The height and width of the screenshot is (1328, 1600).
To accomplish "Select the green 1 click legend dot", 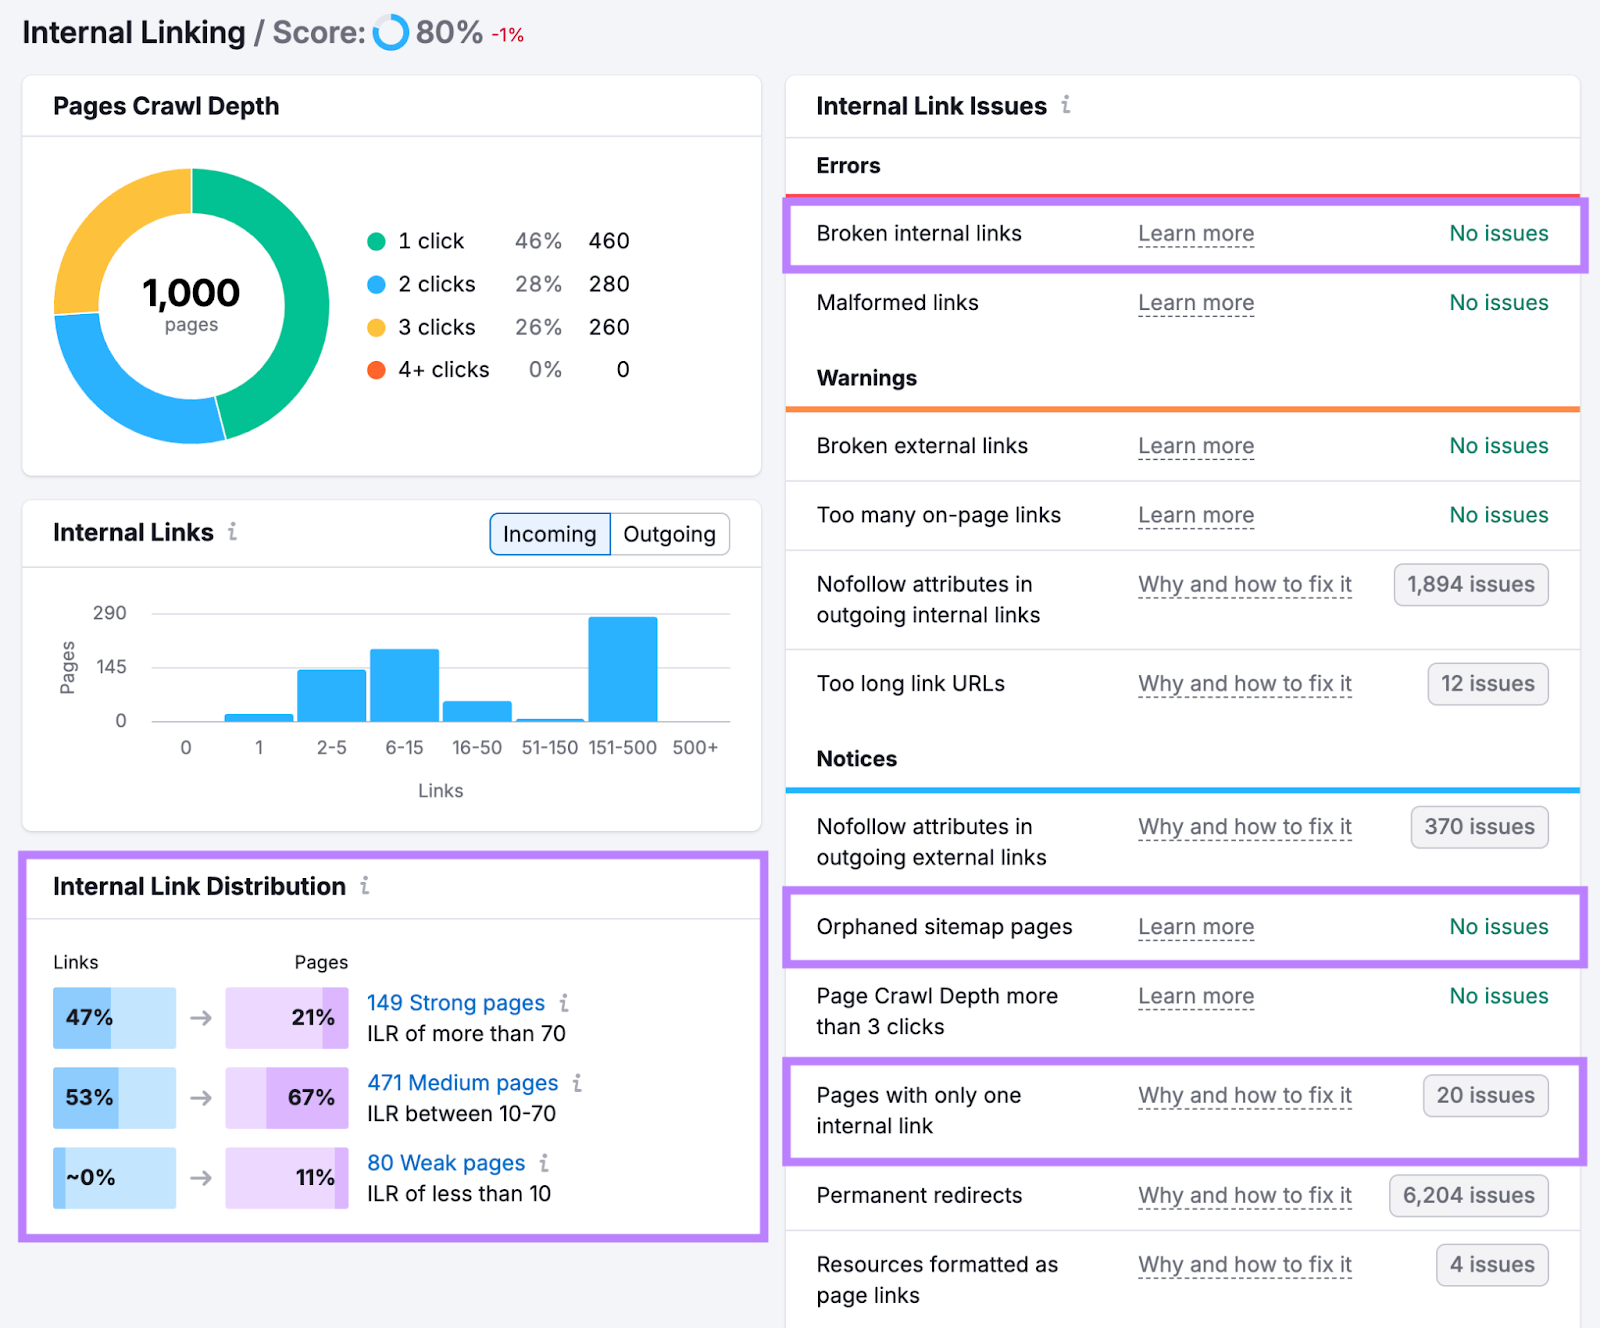I will point(377,241).
